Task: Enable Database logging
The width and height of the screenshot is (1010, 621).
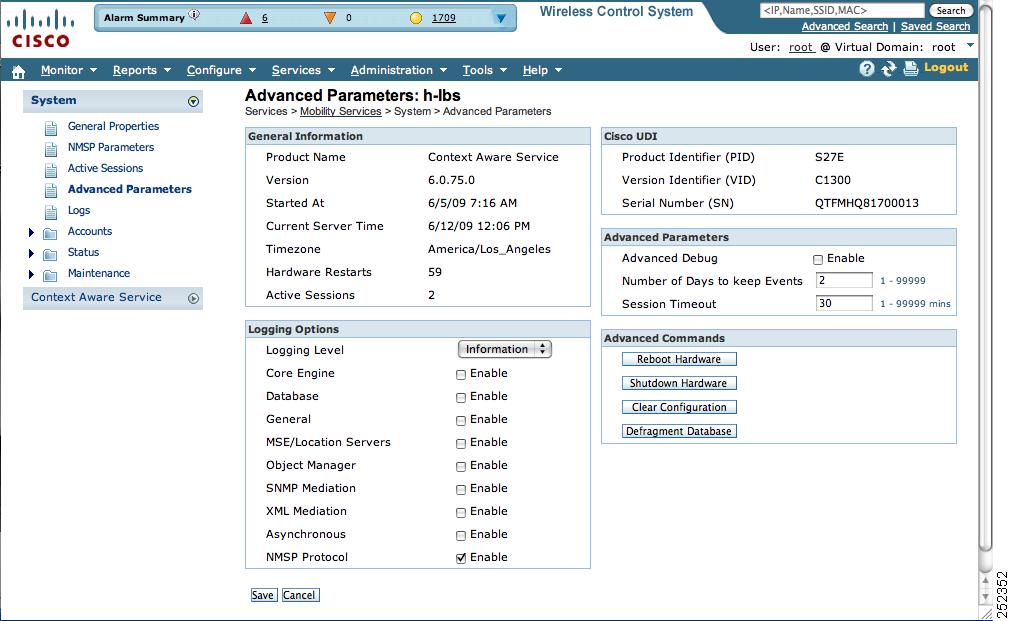Action: [460, 396]
